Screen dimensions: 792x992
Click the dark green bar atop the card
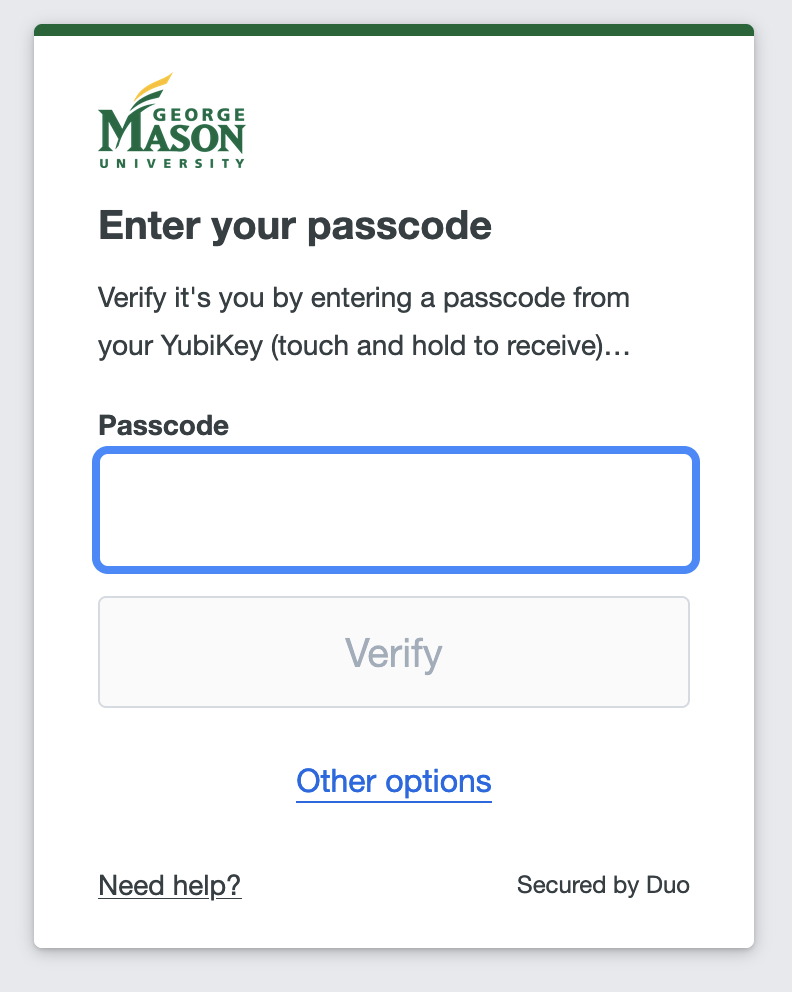click(x=394, y=30)
